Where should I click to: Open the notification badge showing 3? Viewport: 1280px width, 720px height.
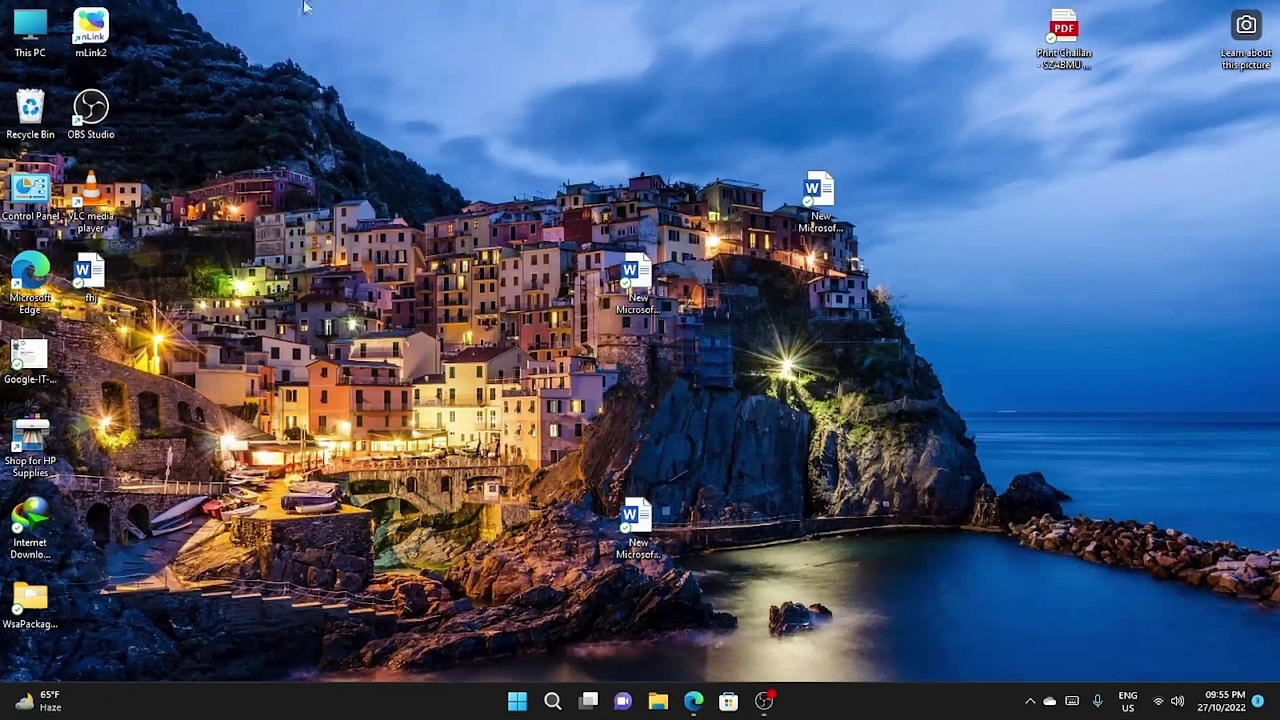1258,701
